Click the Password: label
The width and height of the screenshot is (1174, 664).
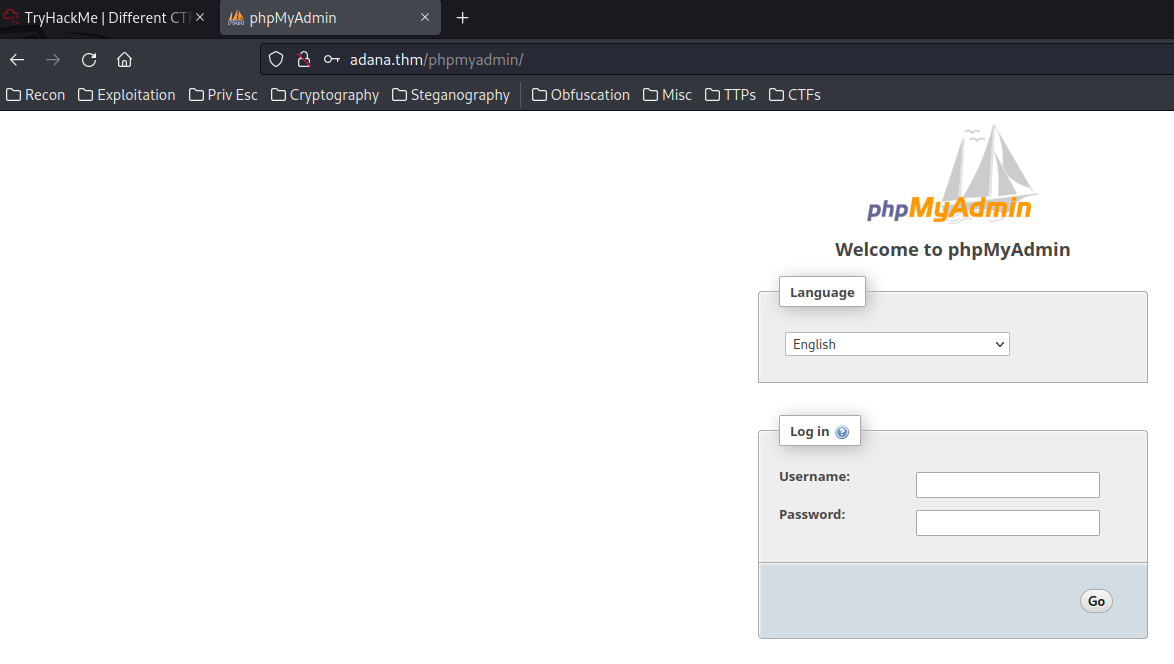pos(812,514)
